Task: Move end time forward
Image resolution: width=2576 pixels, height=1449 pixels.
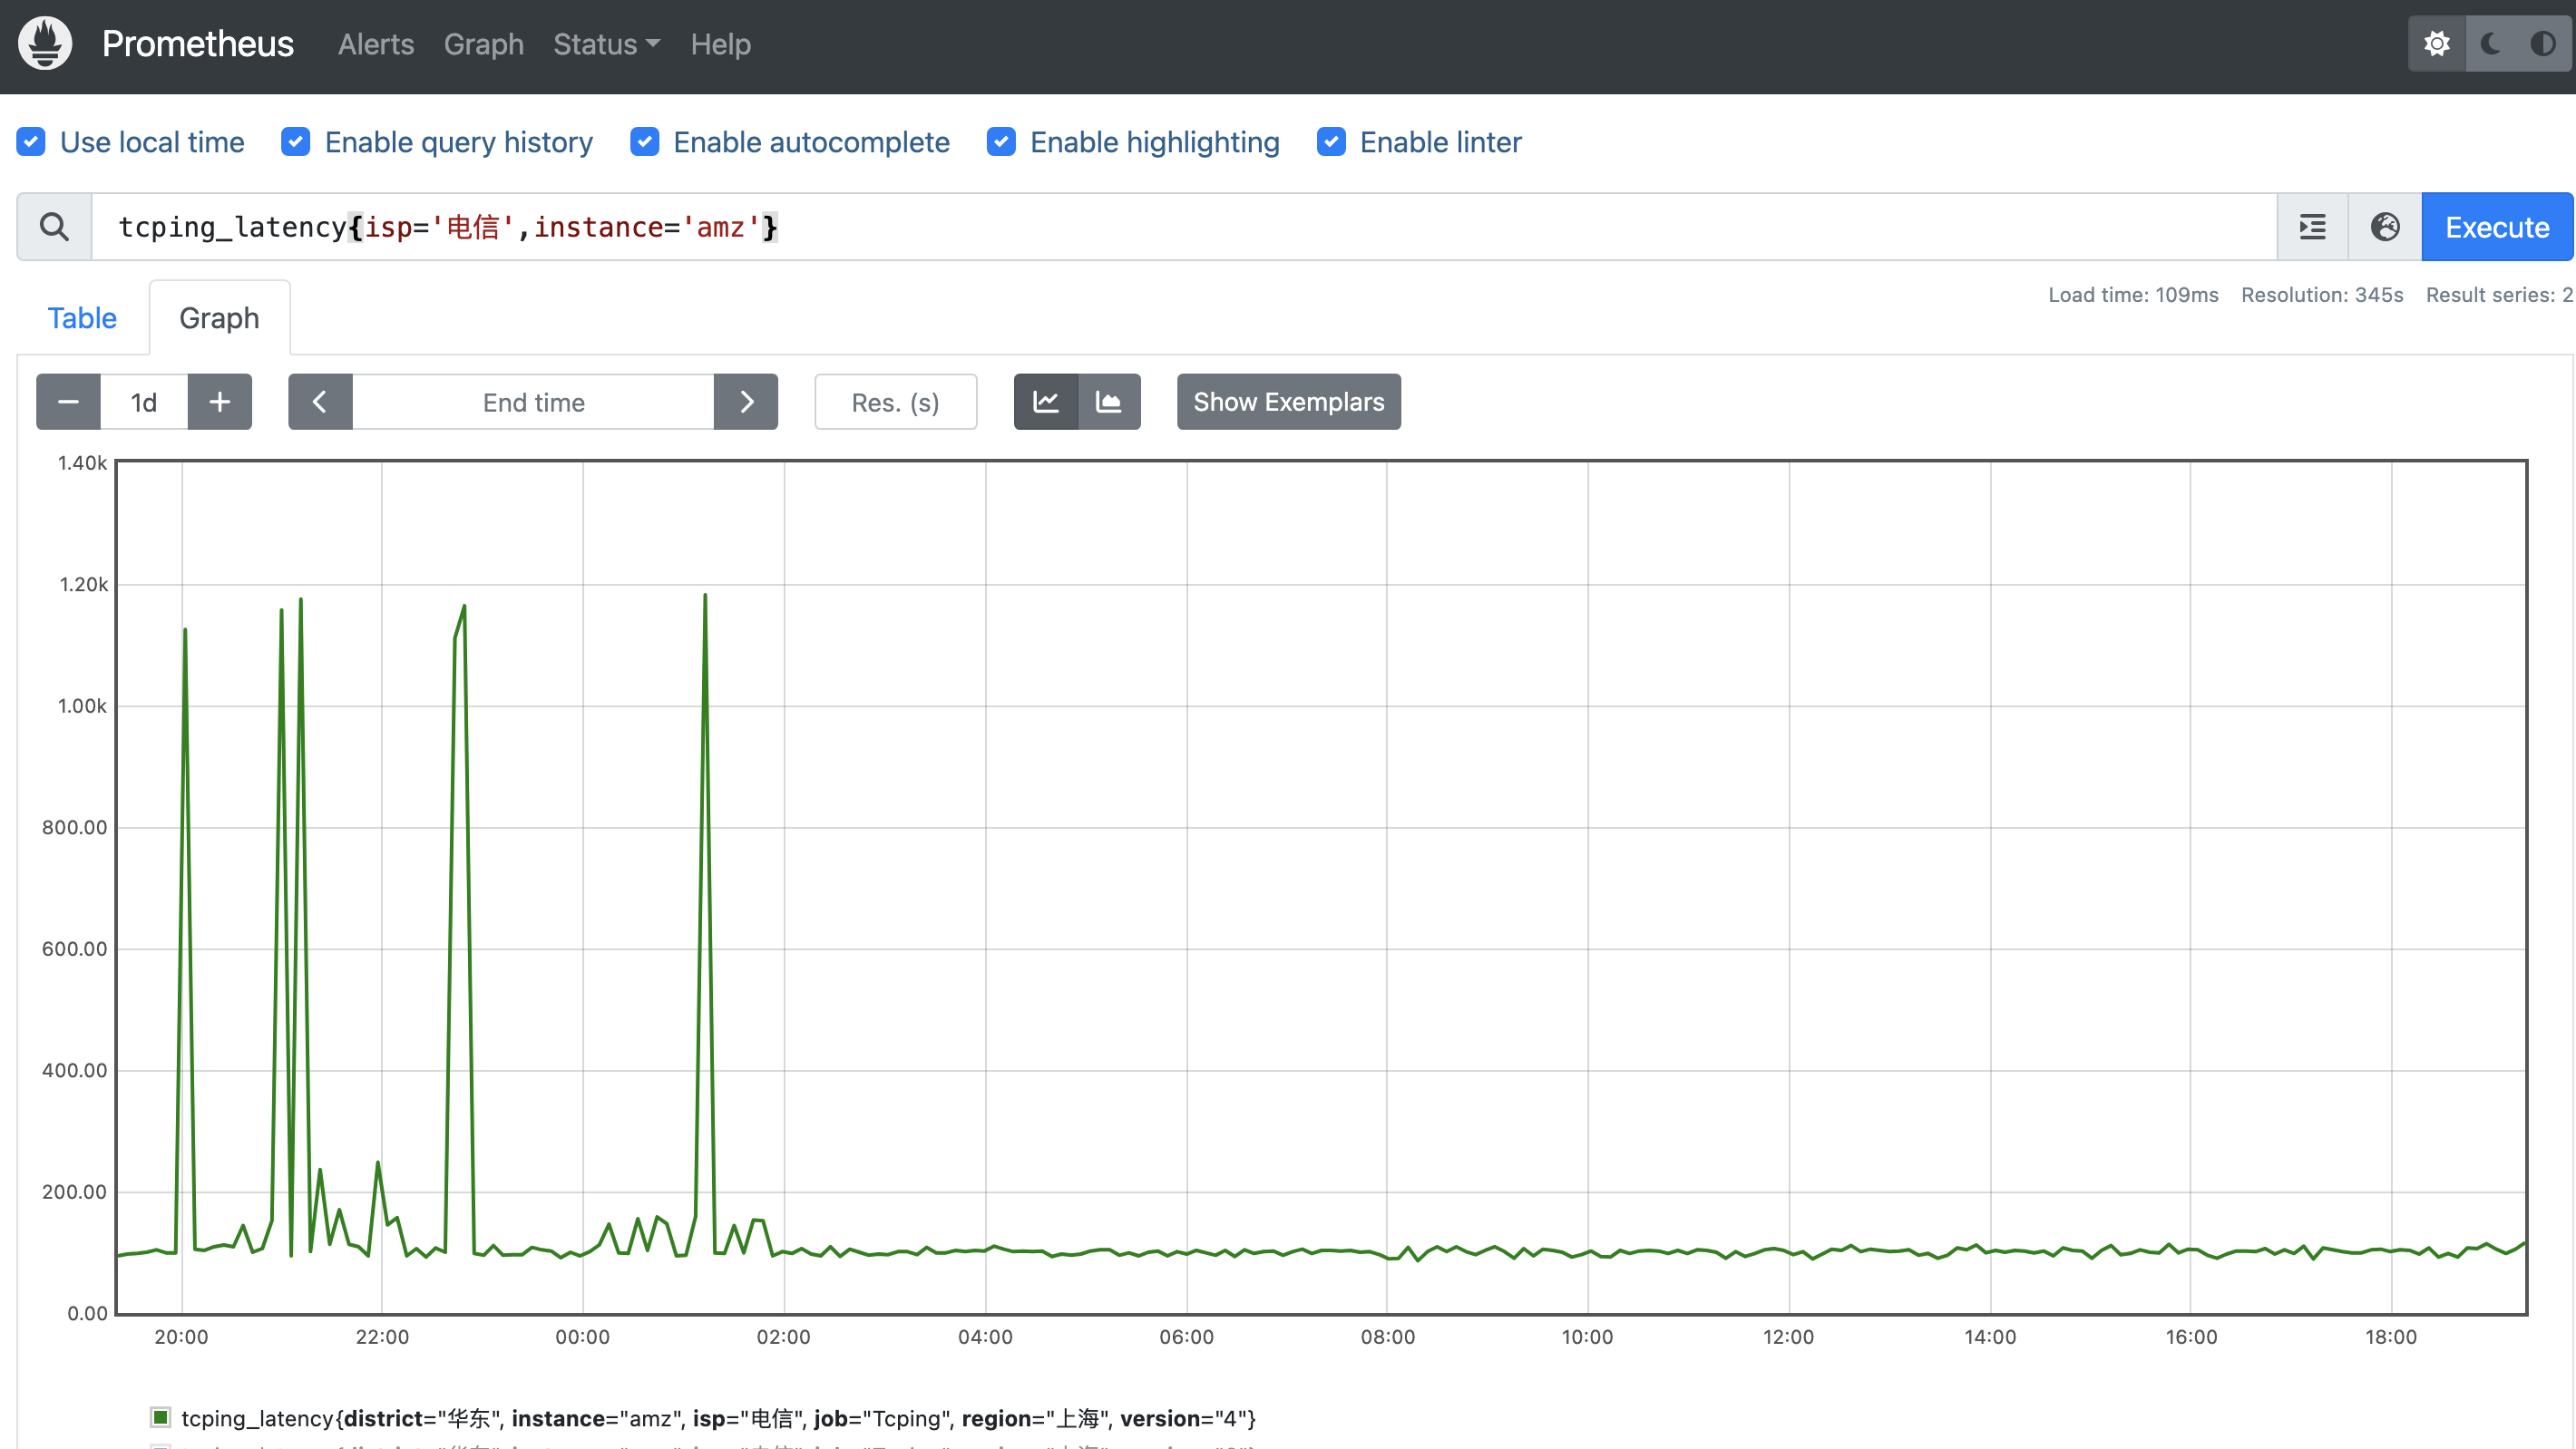Action: pyautogui.click(x=746, y=402)
